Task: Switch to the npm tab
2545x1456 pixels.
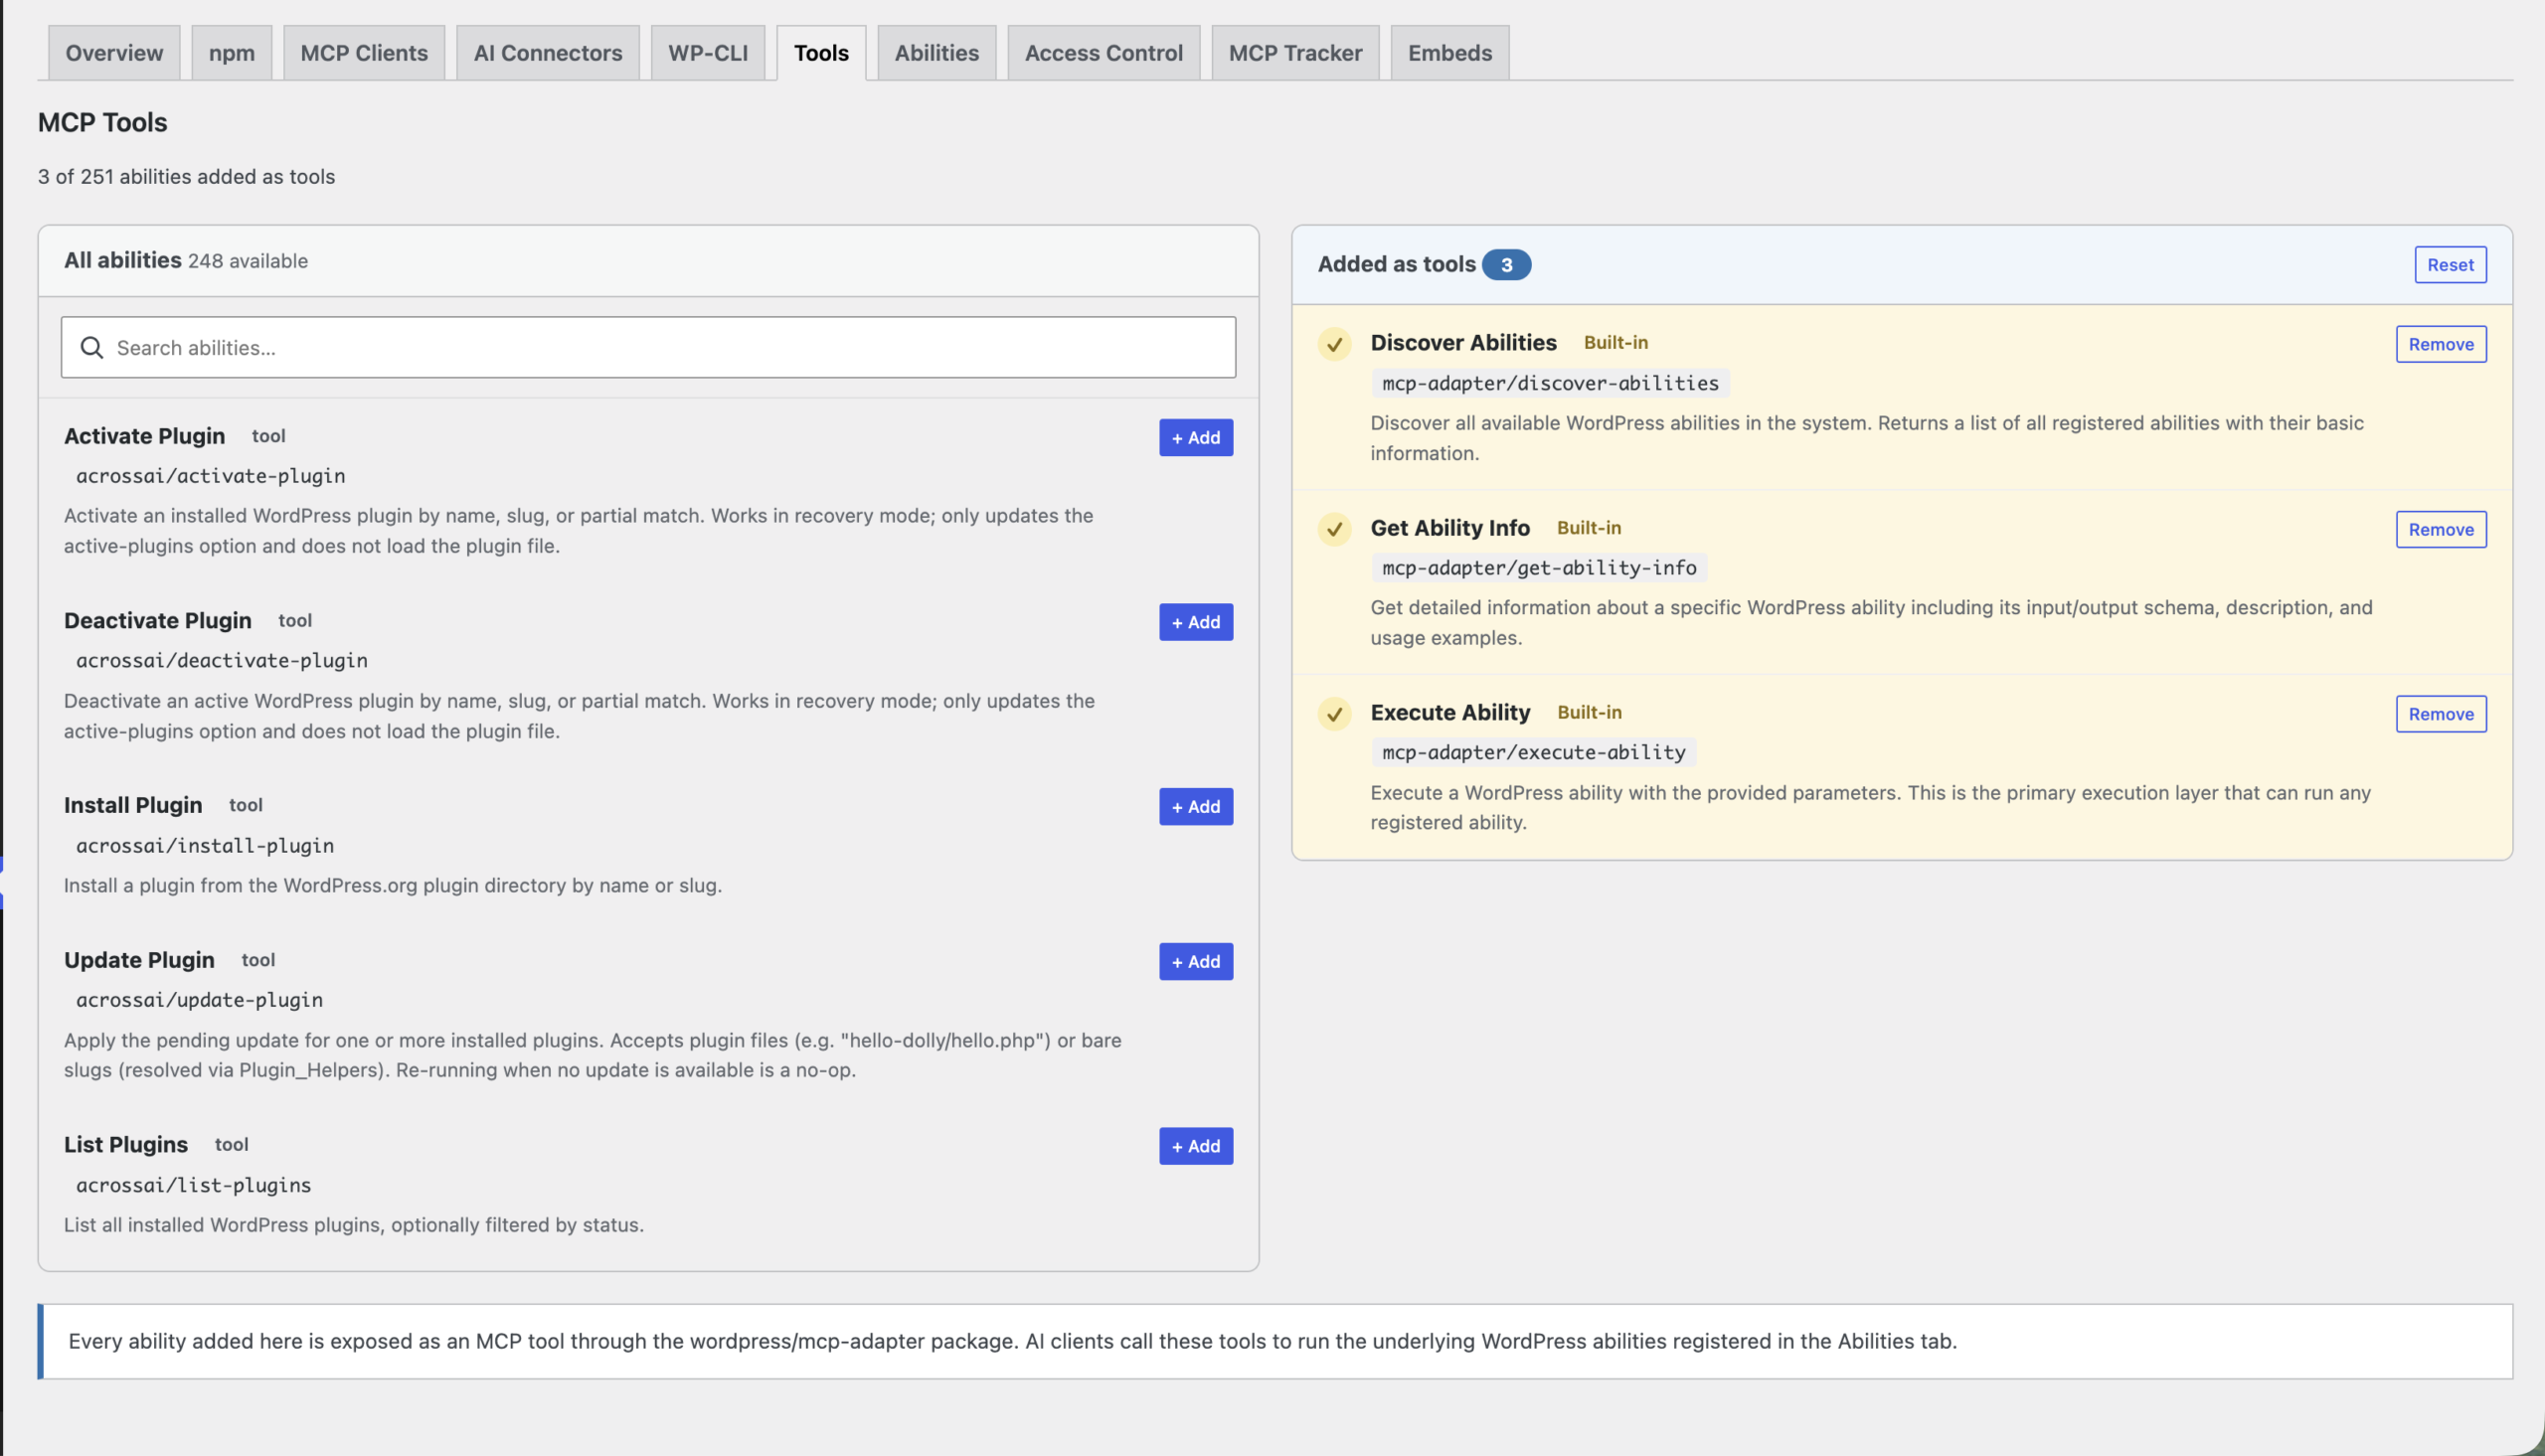Action: coord(232,53)
